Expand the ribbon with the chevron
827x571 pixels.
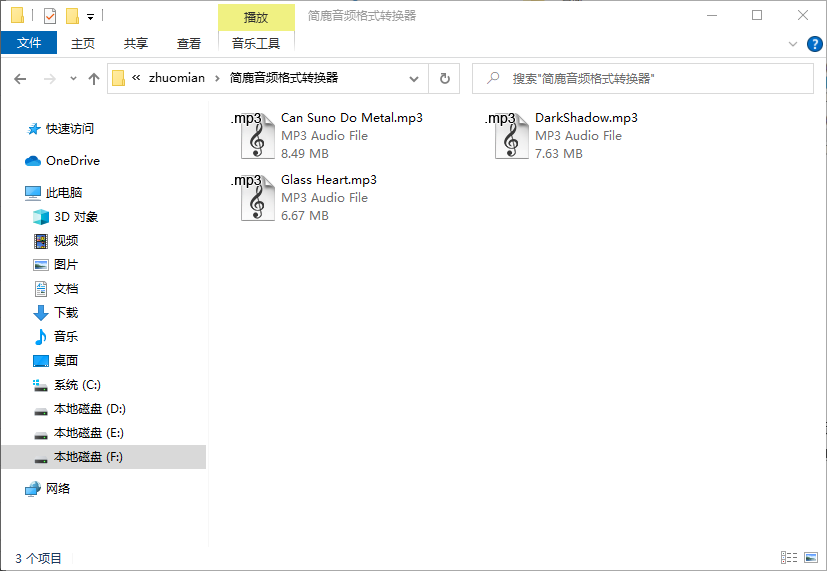(x=793, y=44)
